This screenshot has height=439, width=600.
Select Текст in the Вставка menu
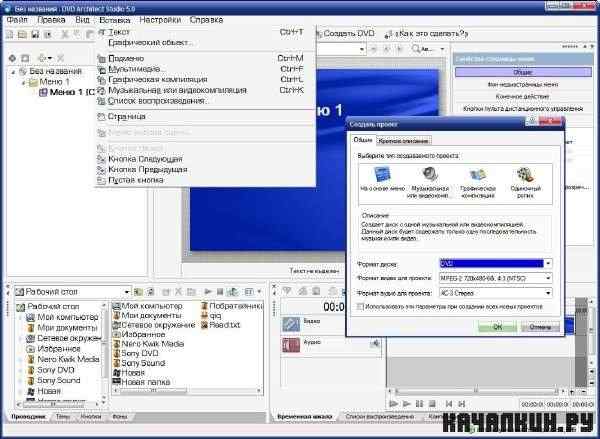click(x=206, y=32)
